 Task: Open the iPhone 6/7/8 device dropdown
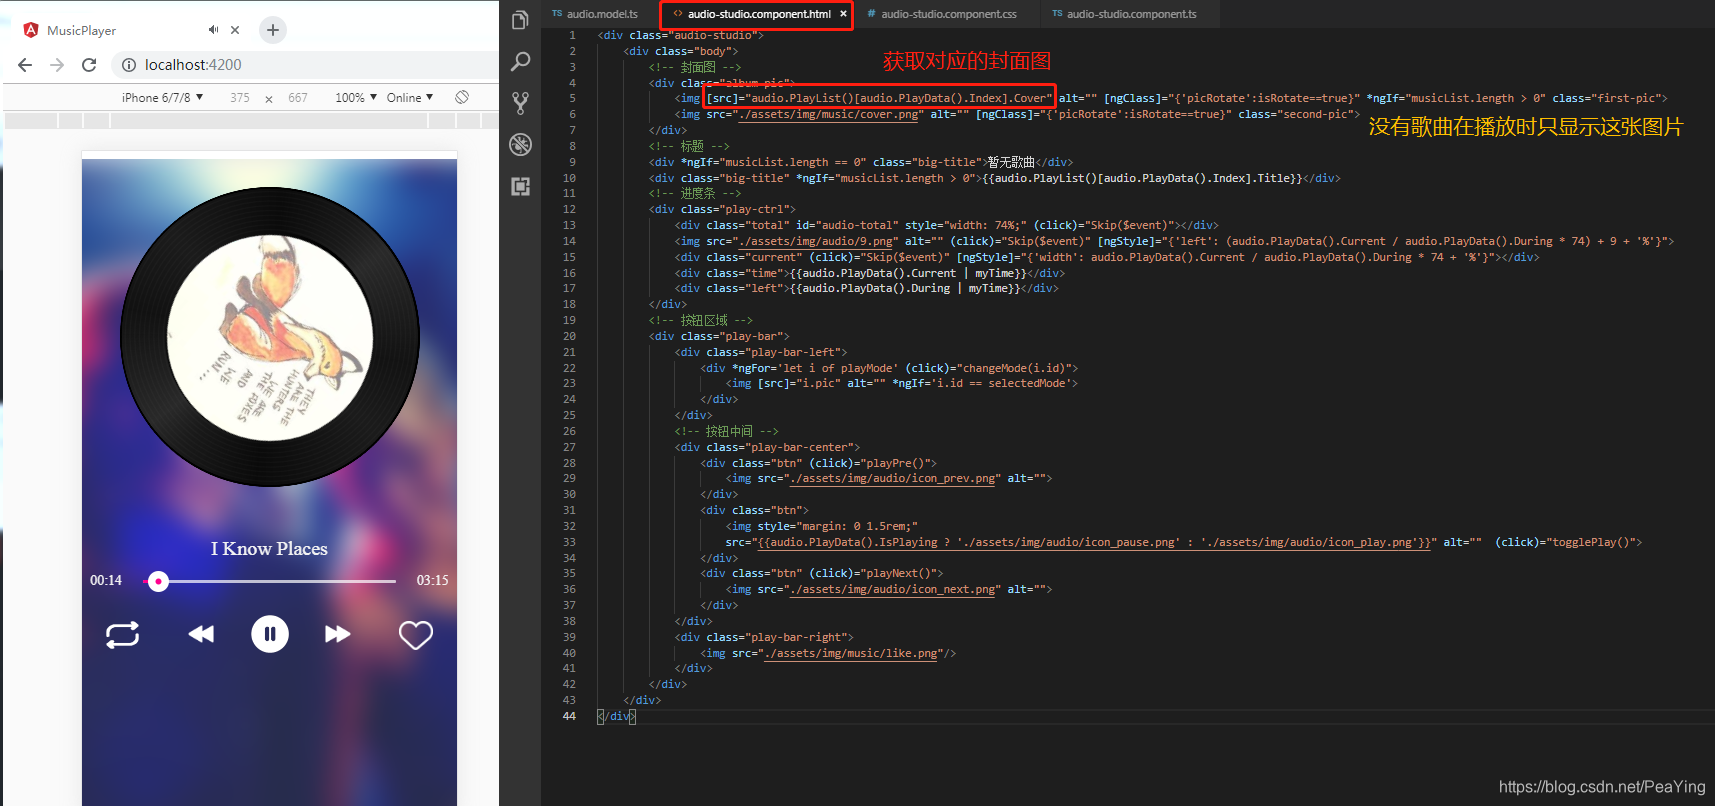(162, 97)
